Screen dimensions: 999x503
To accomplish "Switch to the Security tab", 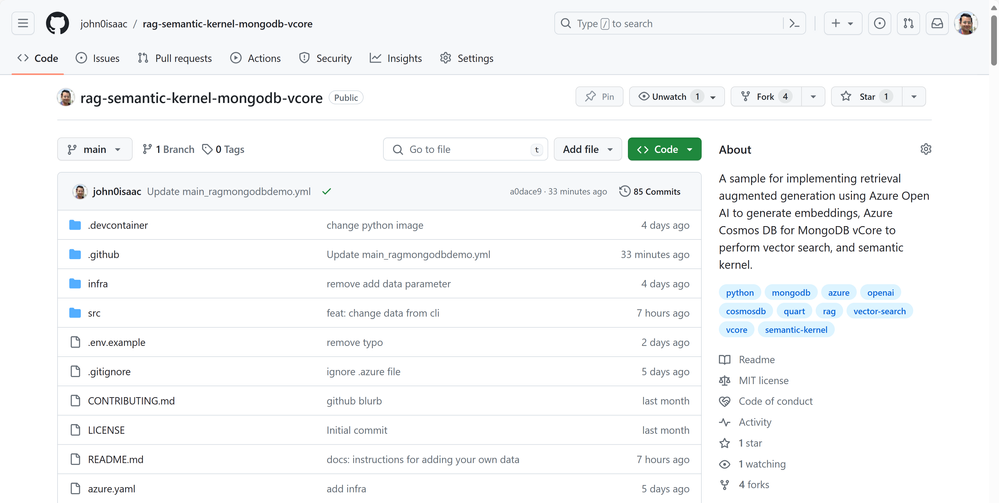I will coord(325,58).
